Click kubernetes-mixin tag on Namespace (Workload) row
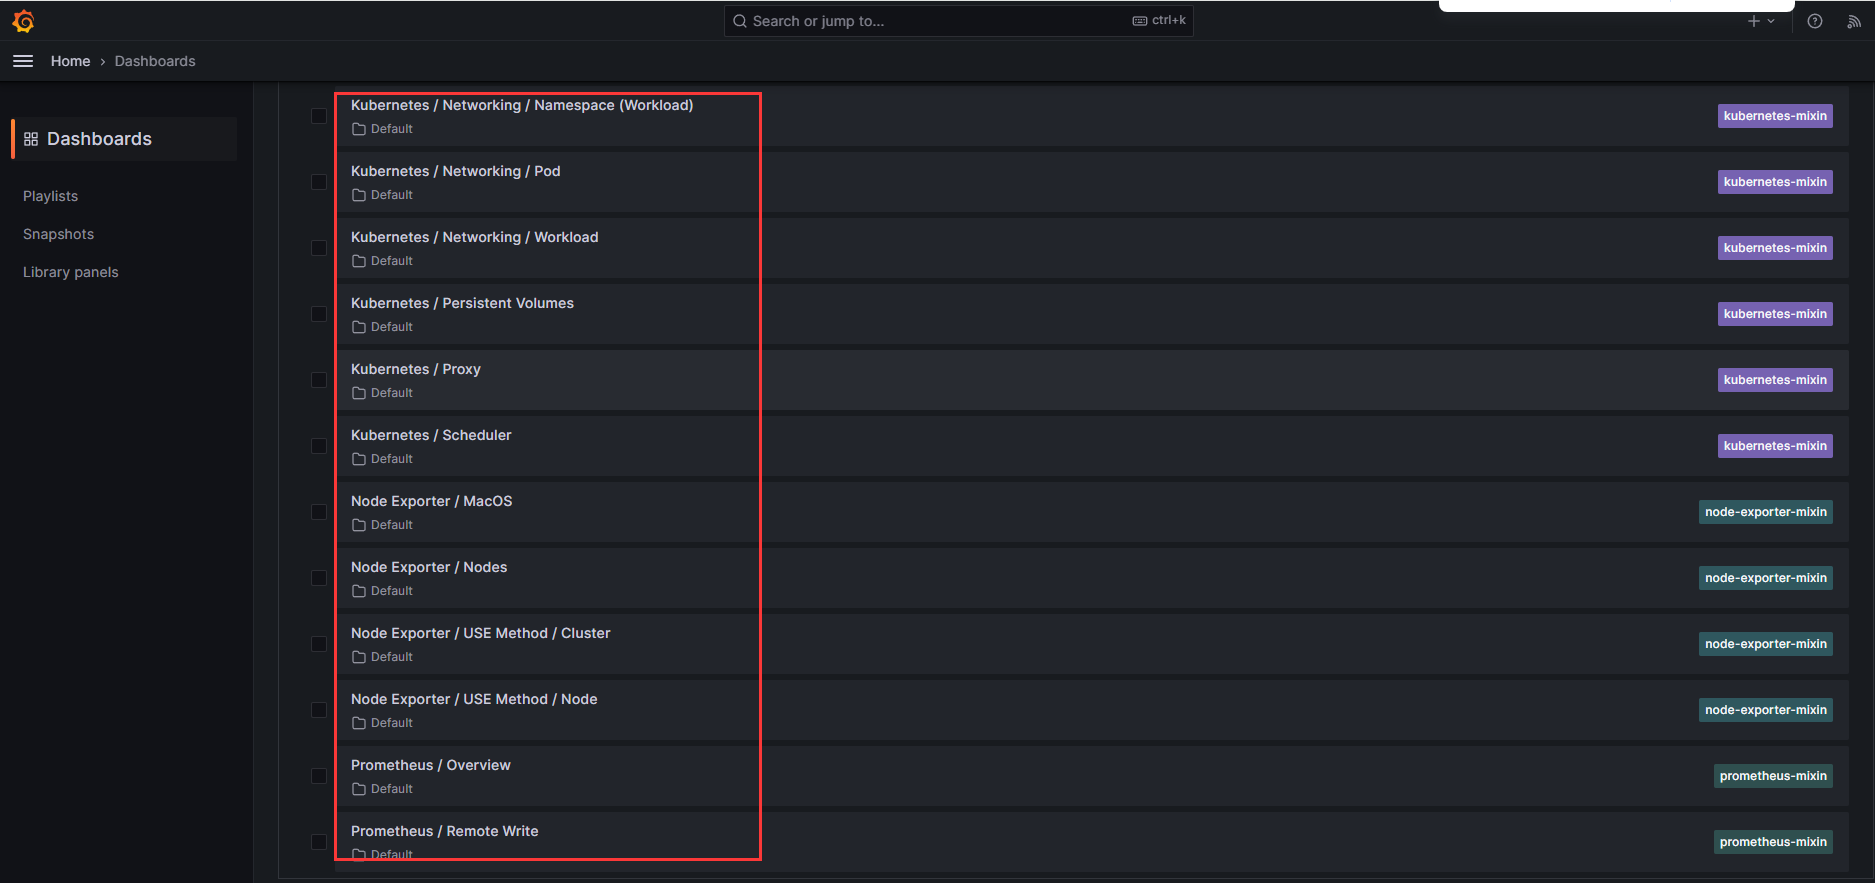The image size is (1875, 883). (x=1775, y=116)
